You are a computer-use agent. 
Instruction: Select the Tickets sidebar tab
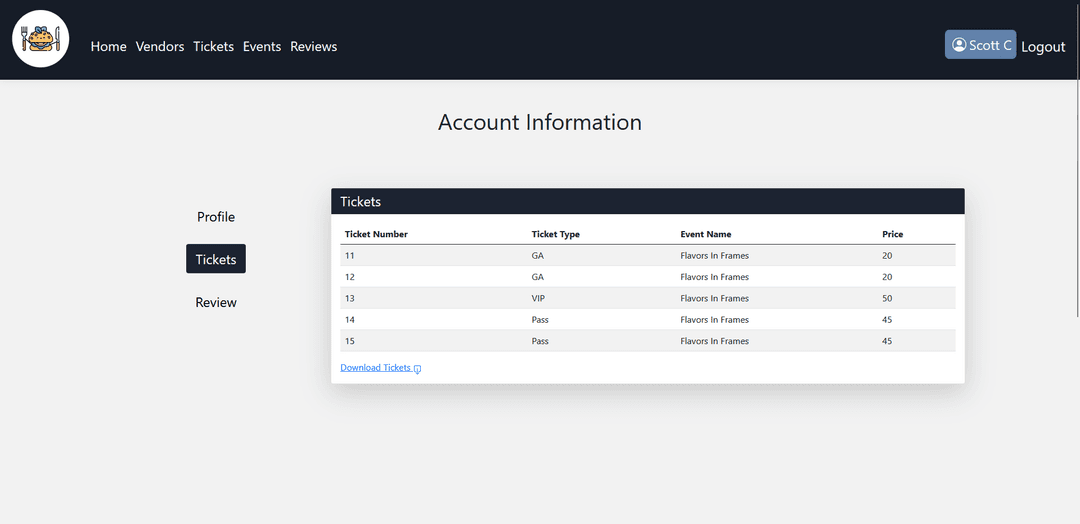[216, 259]
